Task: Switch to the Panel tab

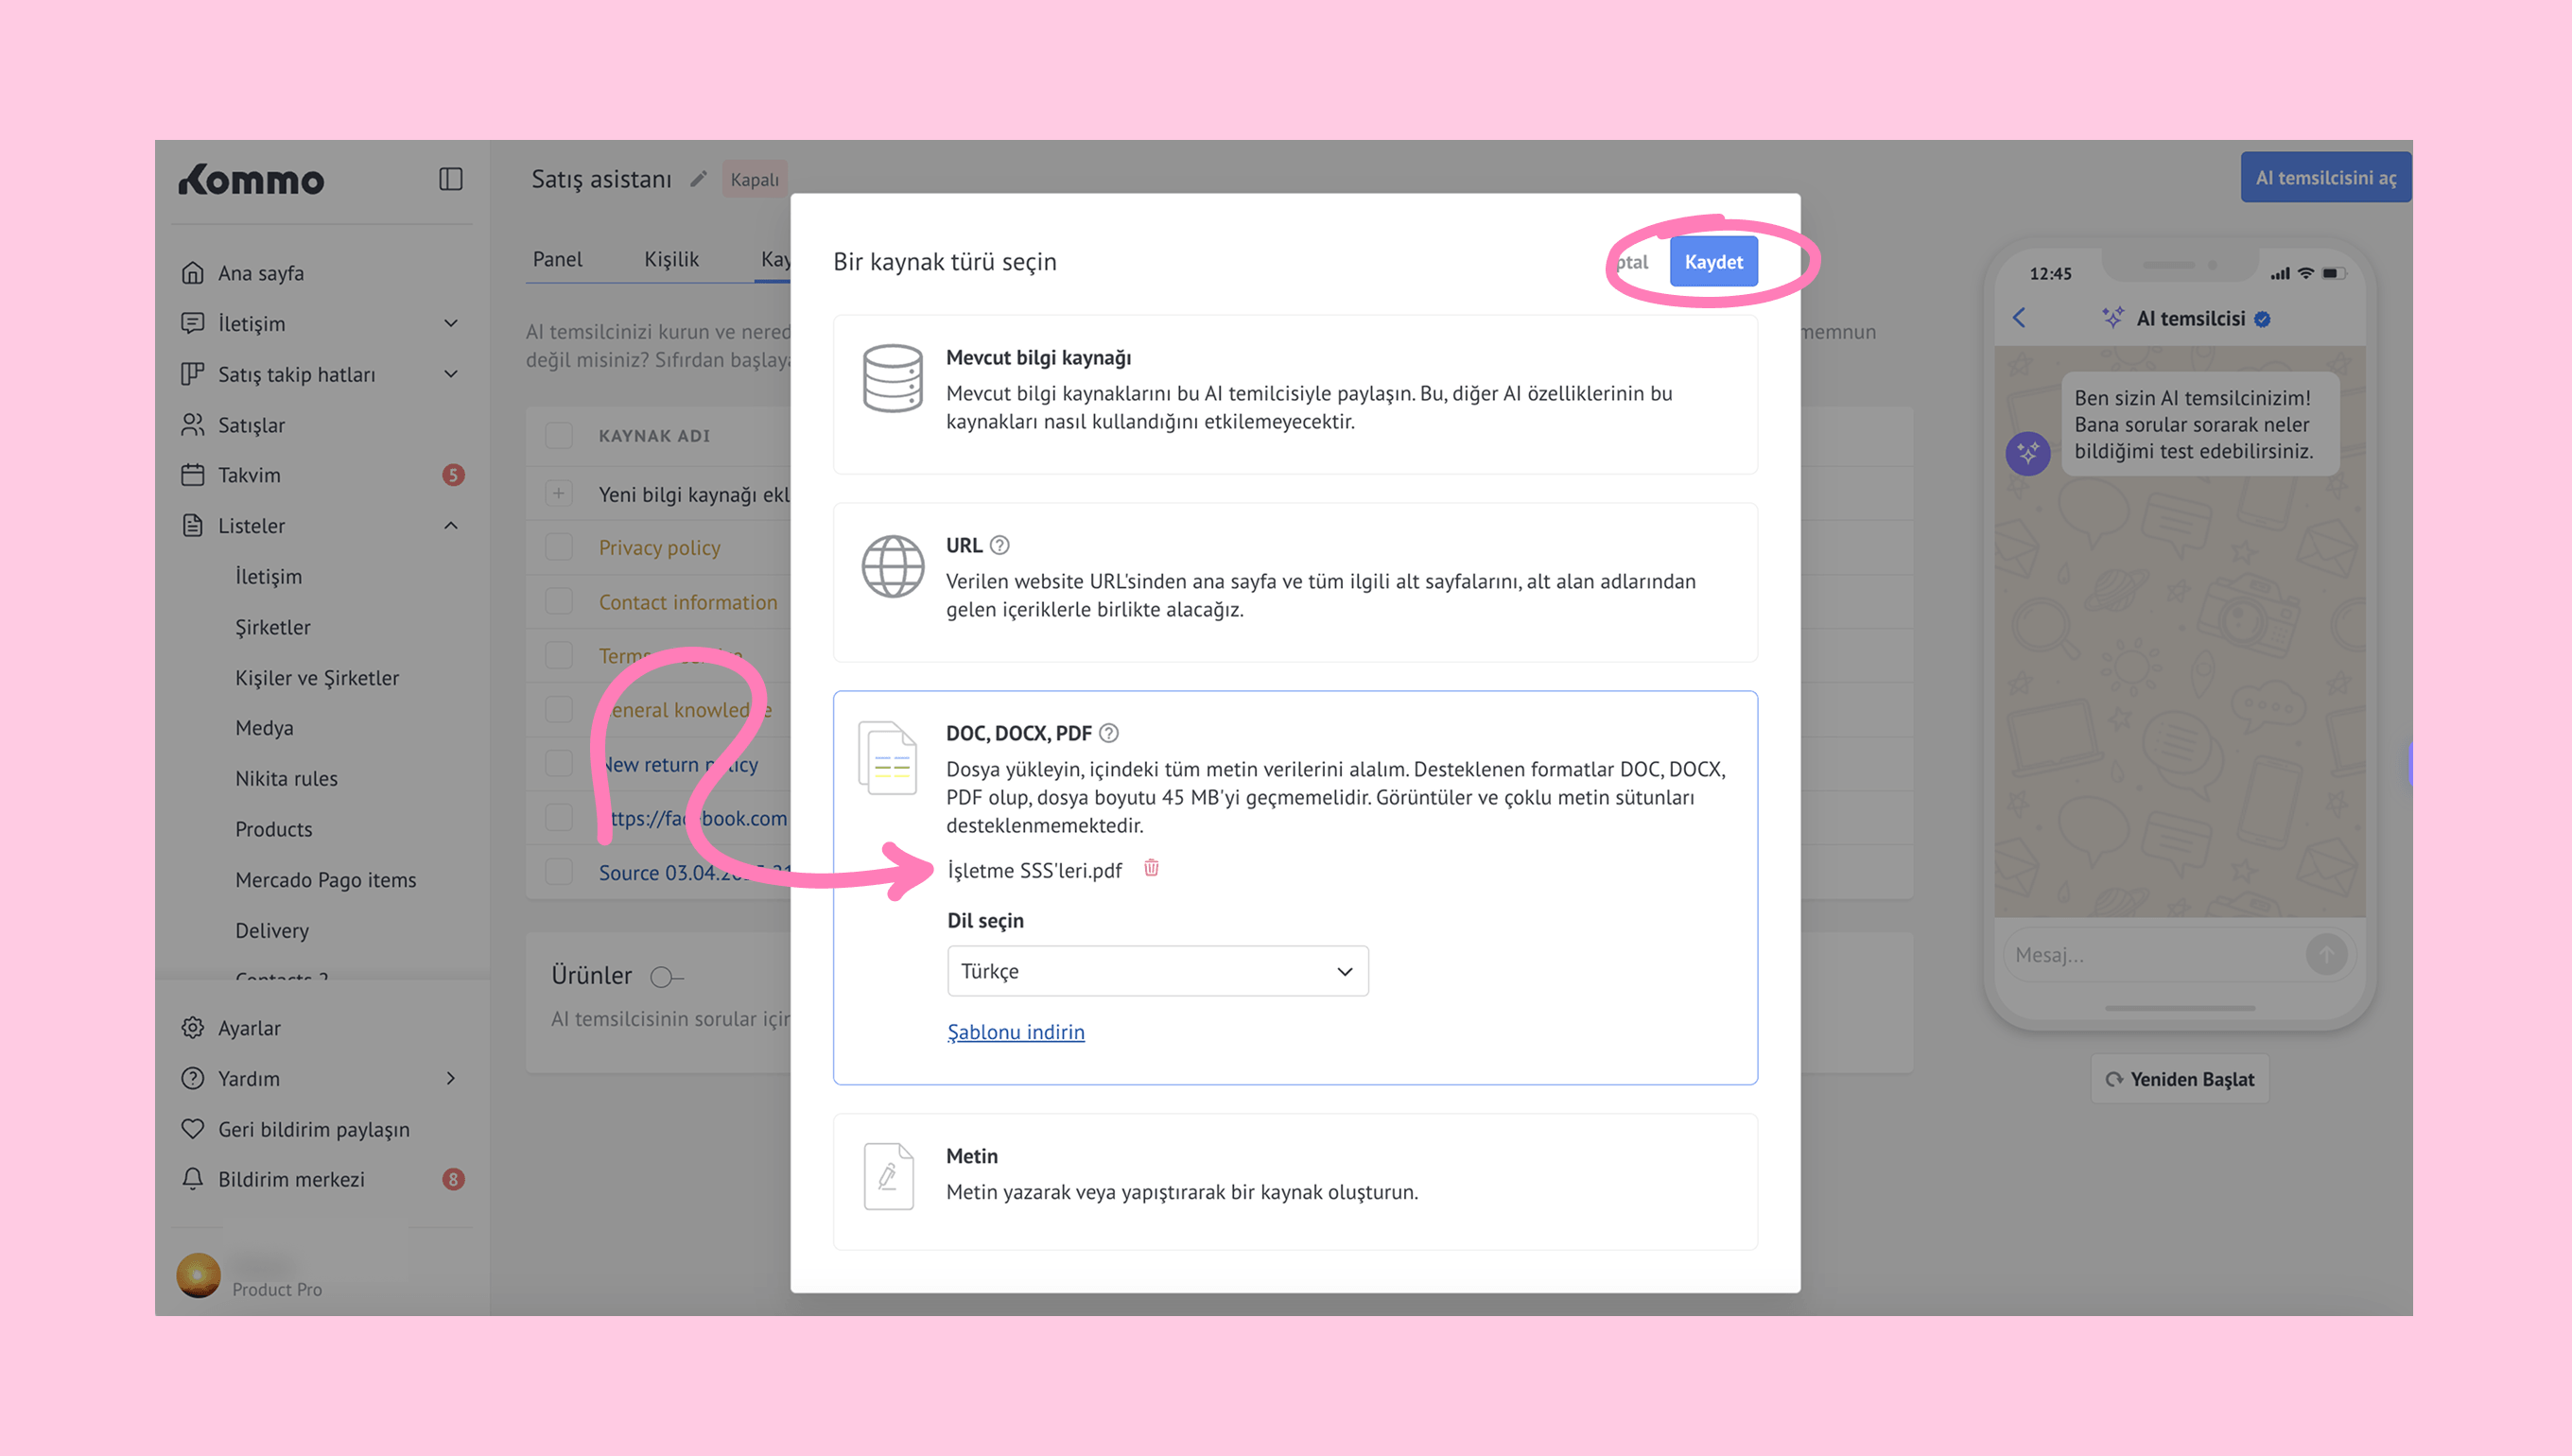Action: point(557,259)
